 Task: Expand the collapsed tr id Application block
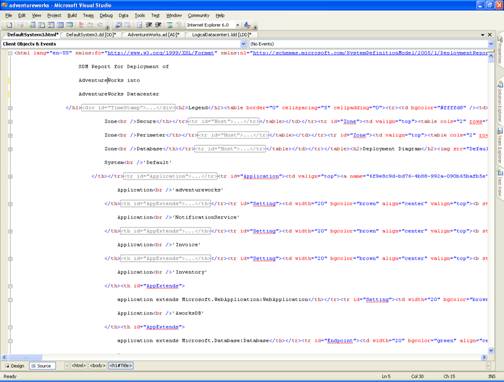pos(170,176)
